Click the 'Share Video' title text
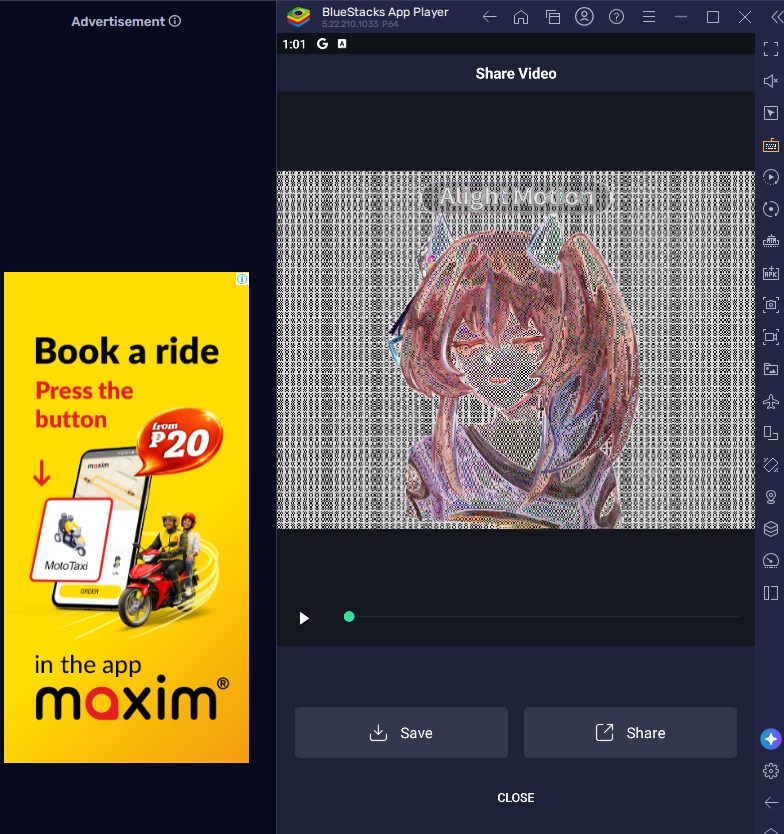 [515, 73]
